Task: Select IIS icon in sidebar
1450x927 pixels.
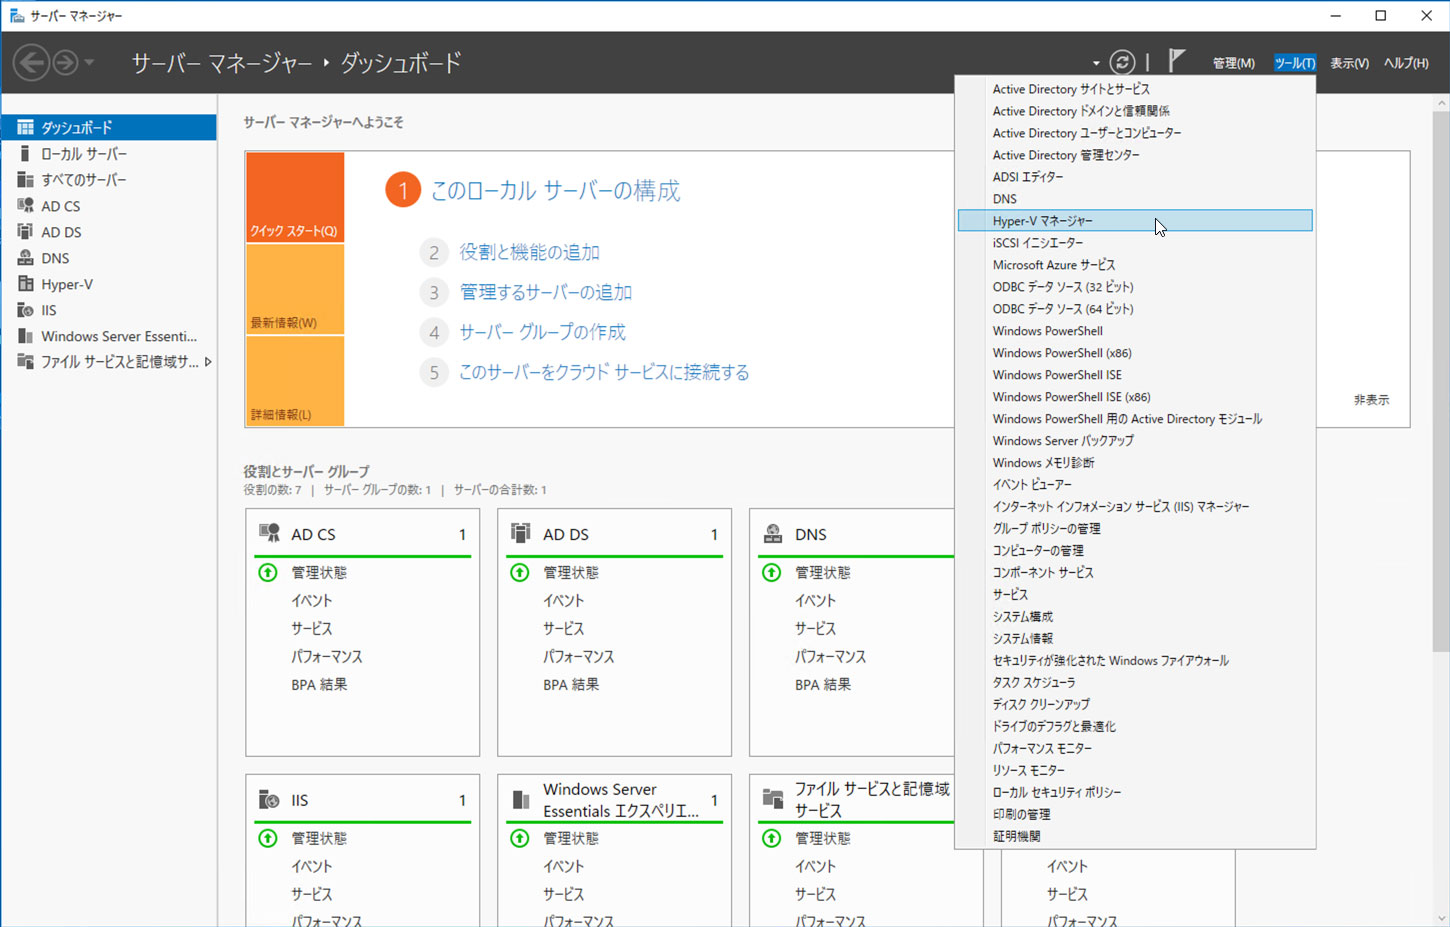Action: (25, 309)
